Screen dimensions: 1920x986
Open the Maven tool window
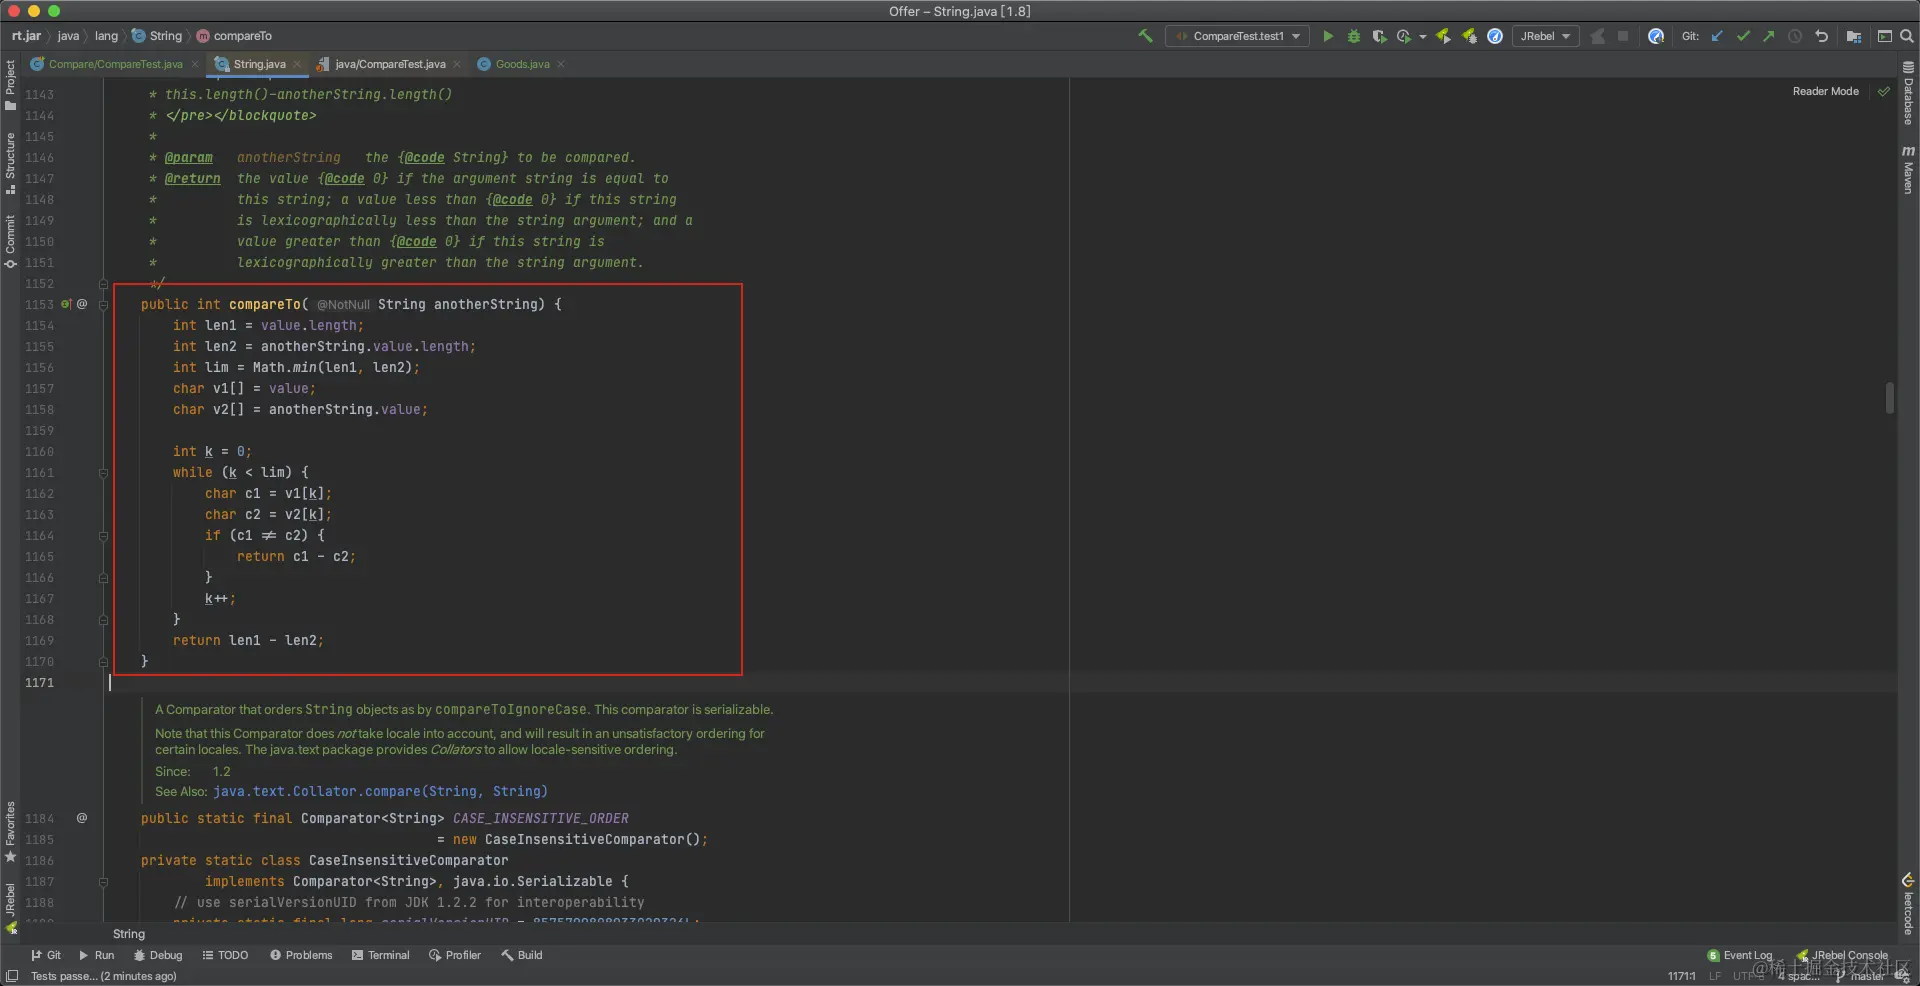click(1908, 169)
